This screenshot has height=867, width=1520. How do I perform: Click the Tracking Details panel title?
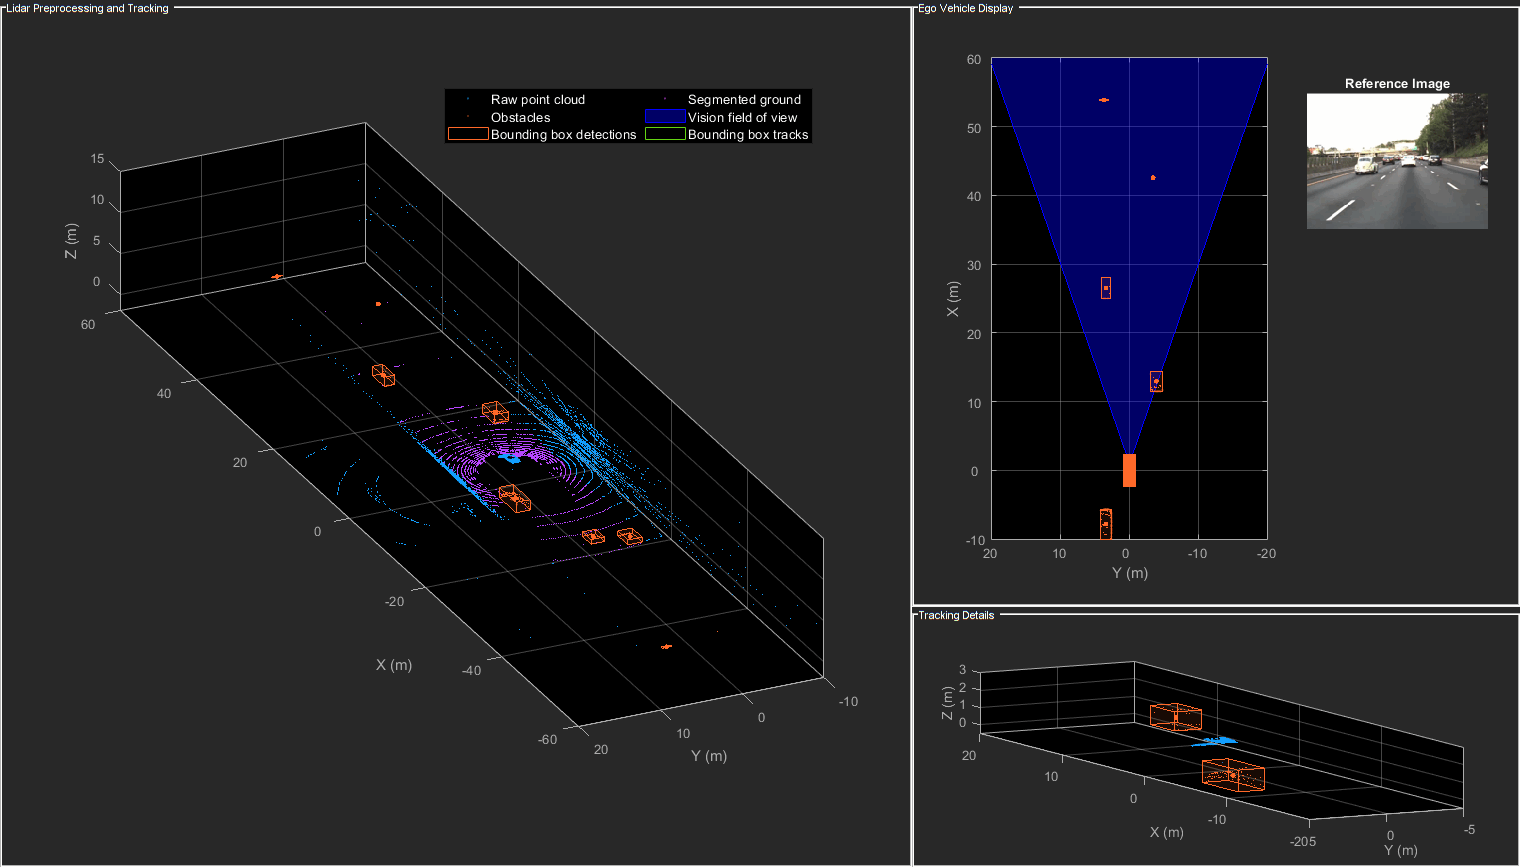tap(956, 615)
